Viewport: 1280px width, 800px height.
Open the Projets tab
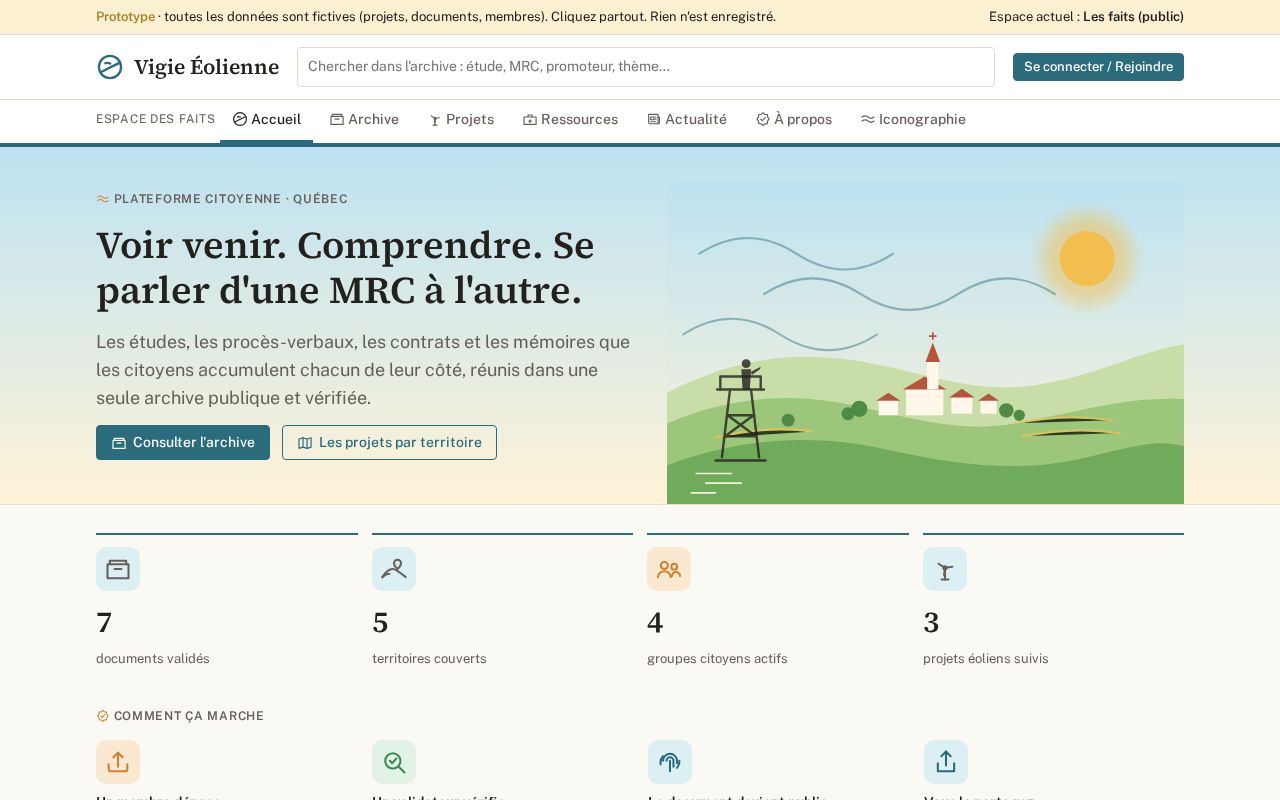click(x=461, y=120)
